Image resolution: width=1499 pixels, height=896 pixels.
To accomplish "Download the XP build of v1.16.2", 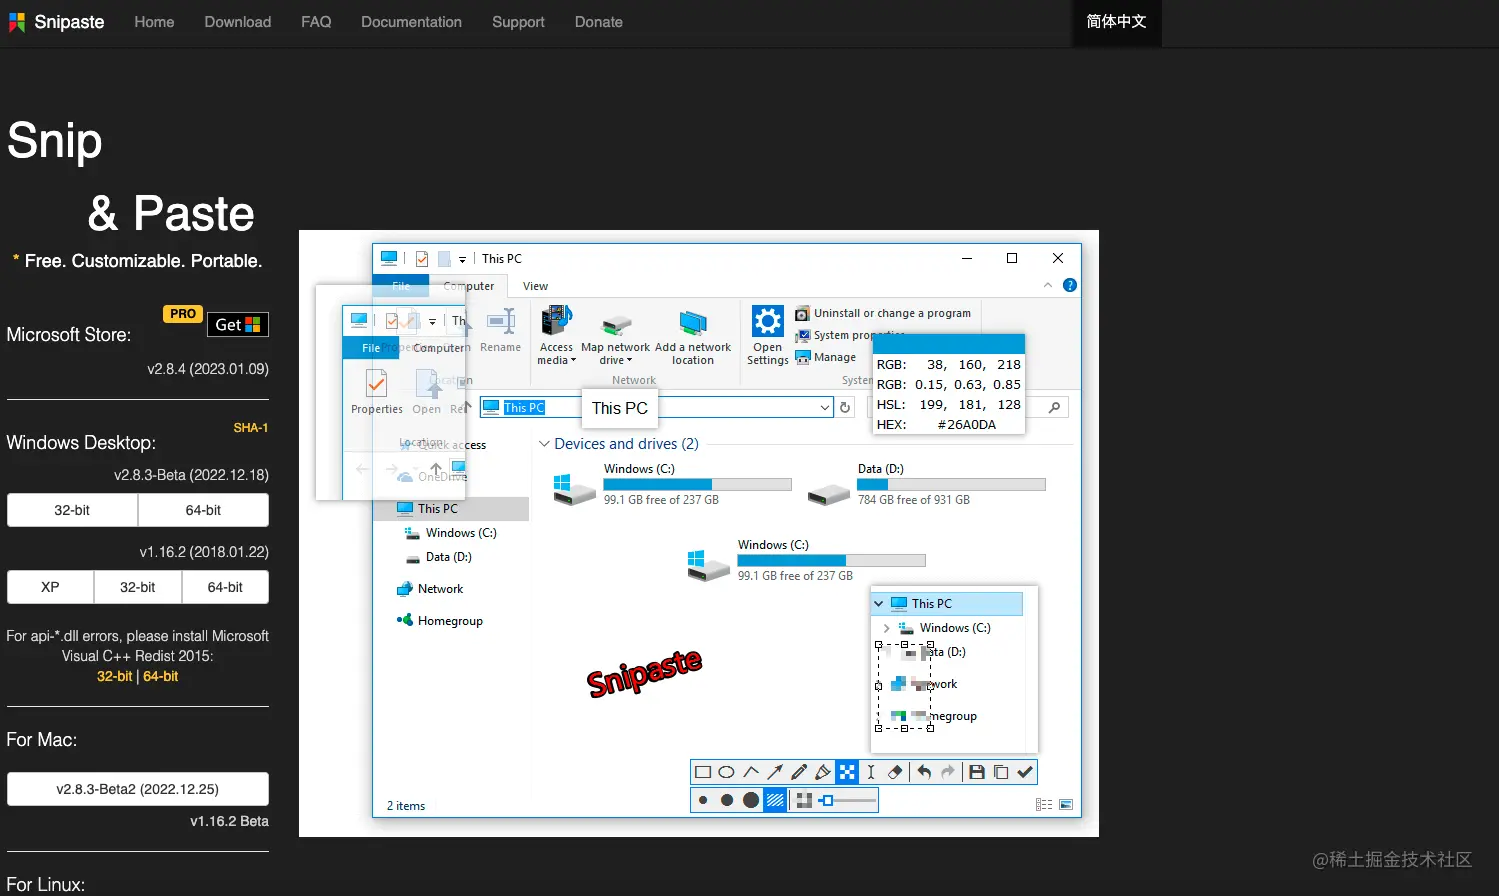I will click(x=50, y=587).
